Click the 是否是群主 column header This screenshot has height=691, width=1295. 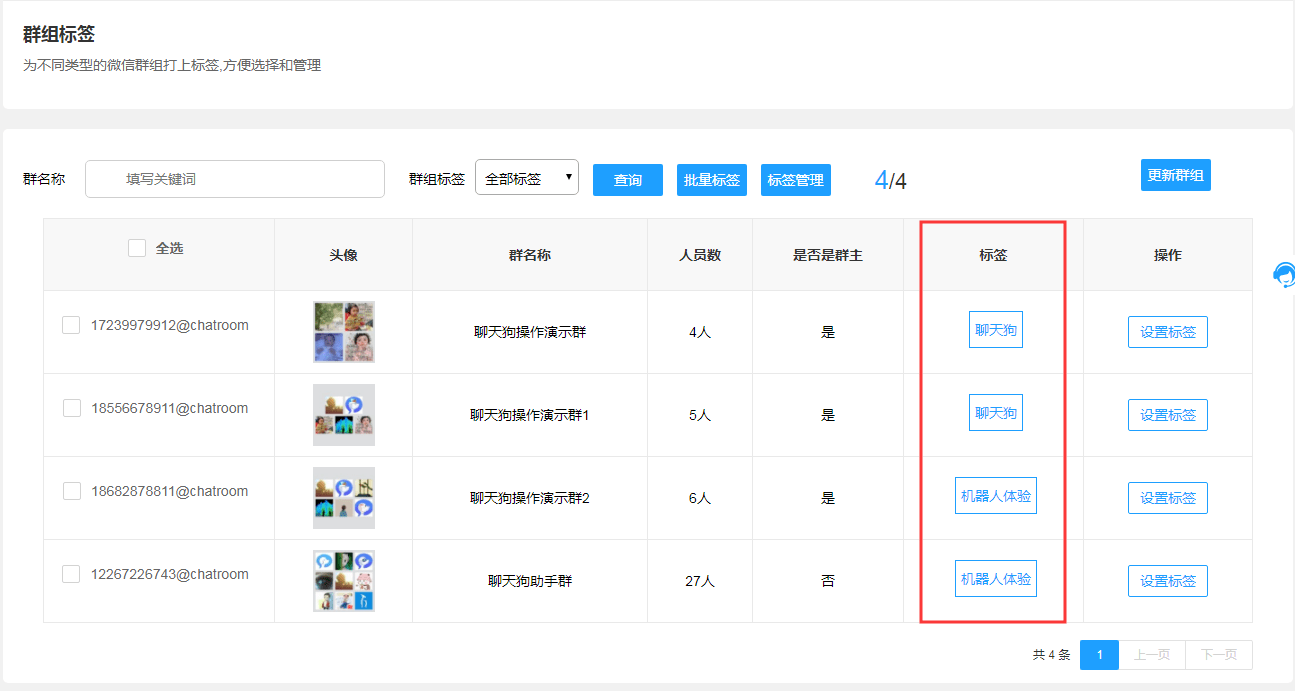pyautogui.click(x=828, y=255)
